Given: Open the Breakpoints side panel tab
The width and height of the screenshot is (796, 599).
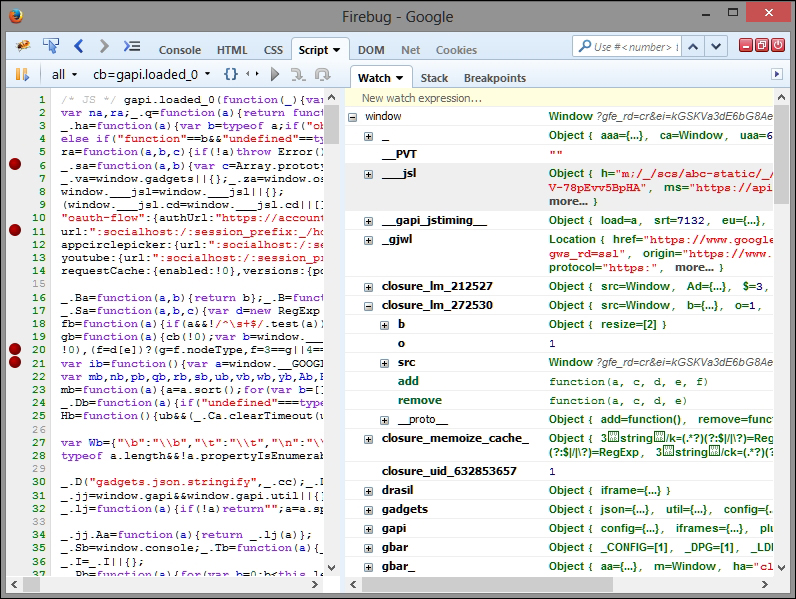Looking at the screenshot, I should click(495, 78).
